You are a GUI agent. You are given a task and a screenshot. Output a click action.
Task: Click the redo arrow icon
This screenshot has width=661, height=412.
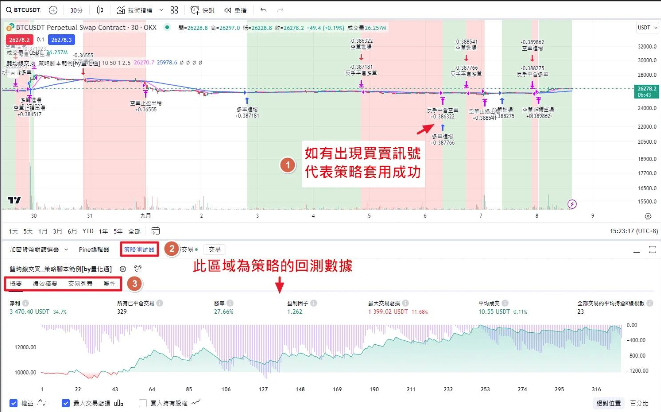(x=280, y=10)
